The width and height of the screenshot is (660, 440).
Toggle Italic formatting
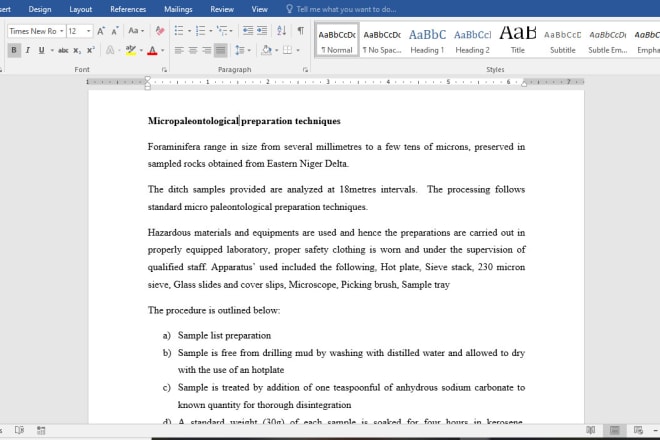28,51
